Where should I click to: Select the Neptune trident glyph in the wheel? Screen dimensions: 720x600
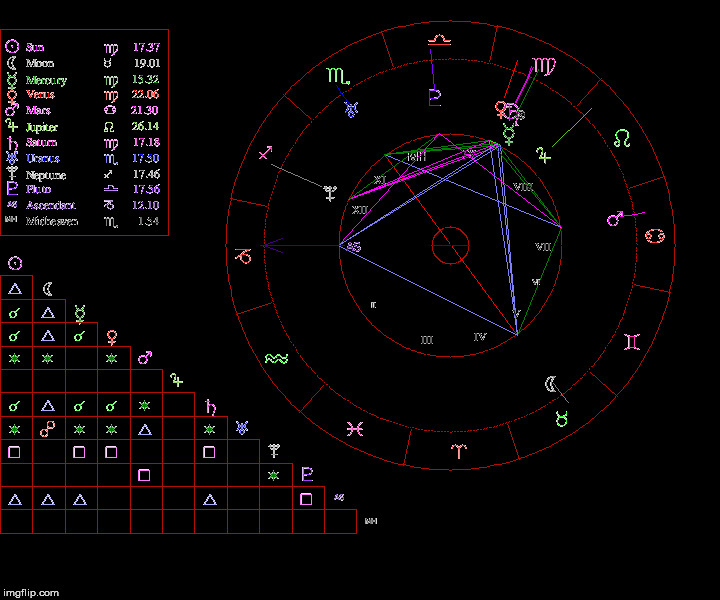point(331,194)
